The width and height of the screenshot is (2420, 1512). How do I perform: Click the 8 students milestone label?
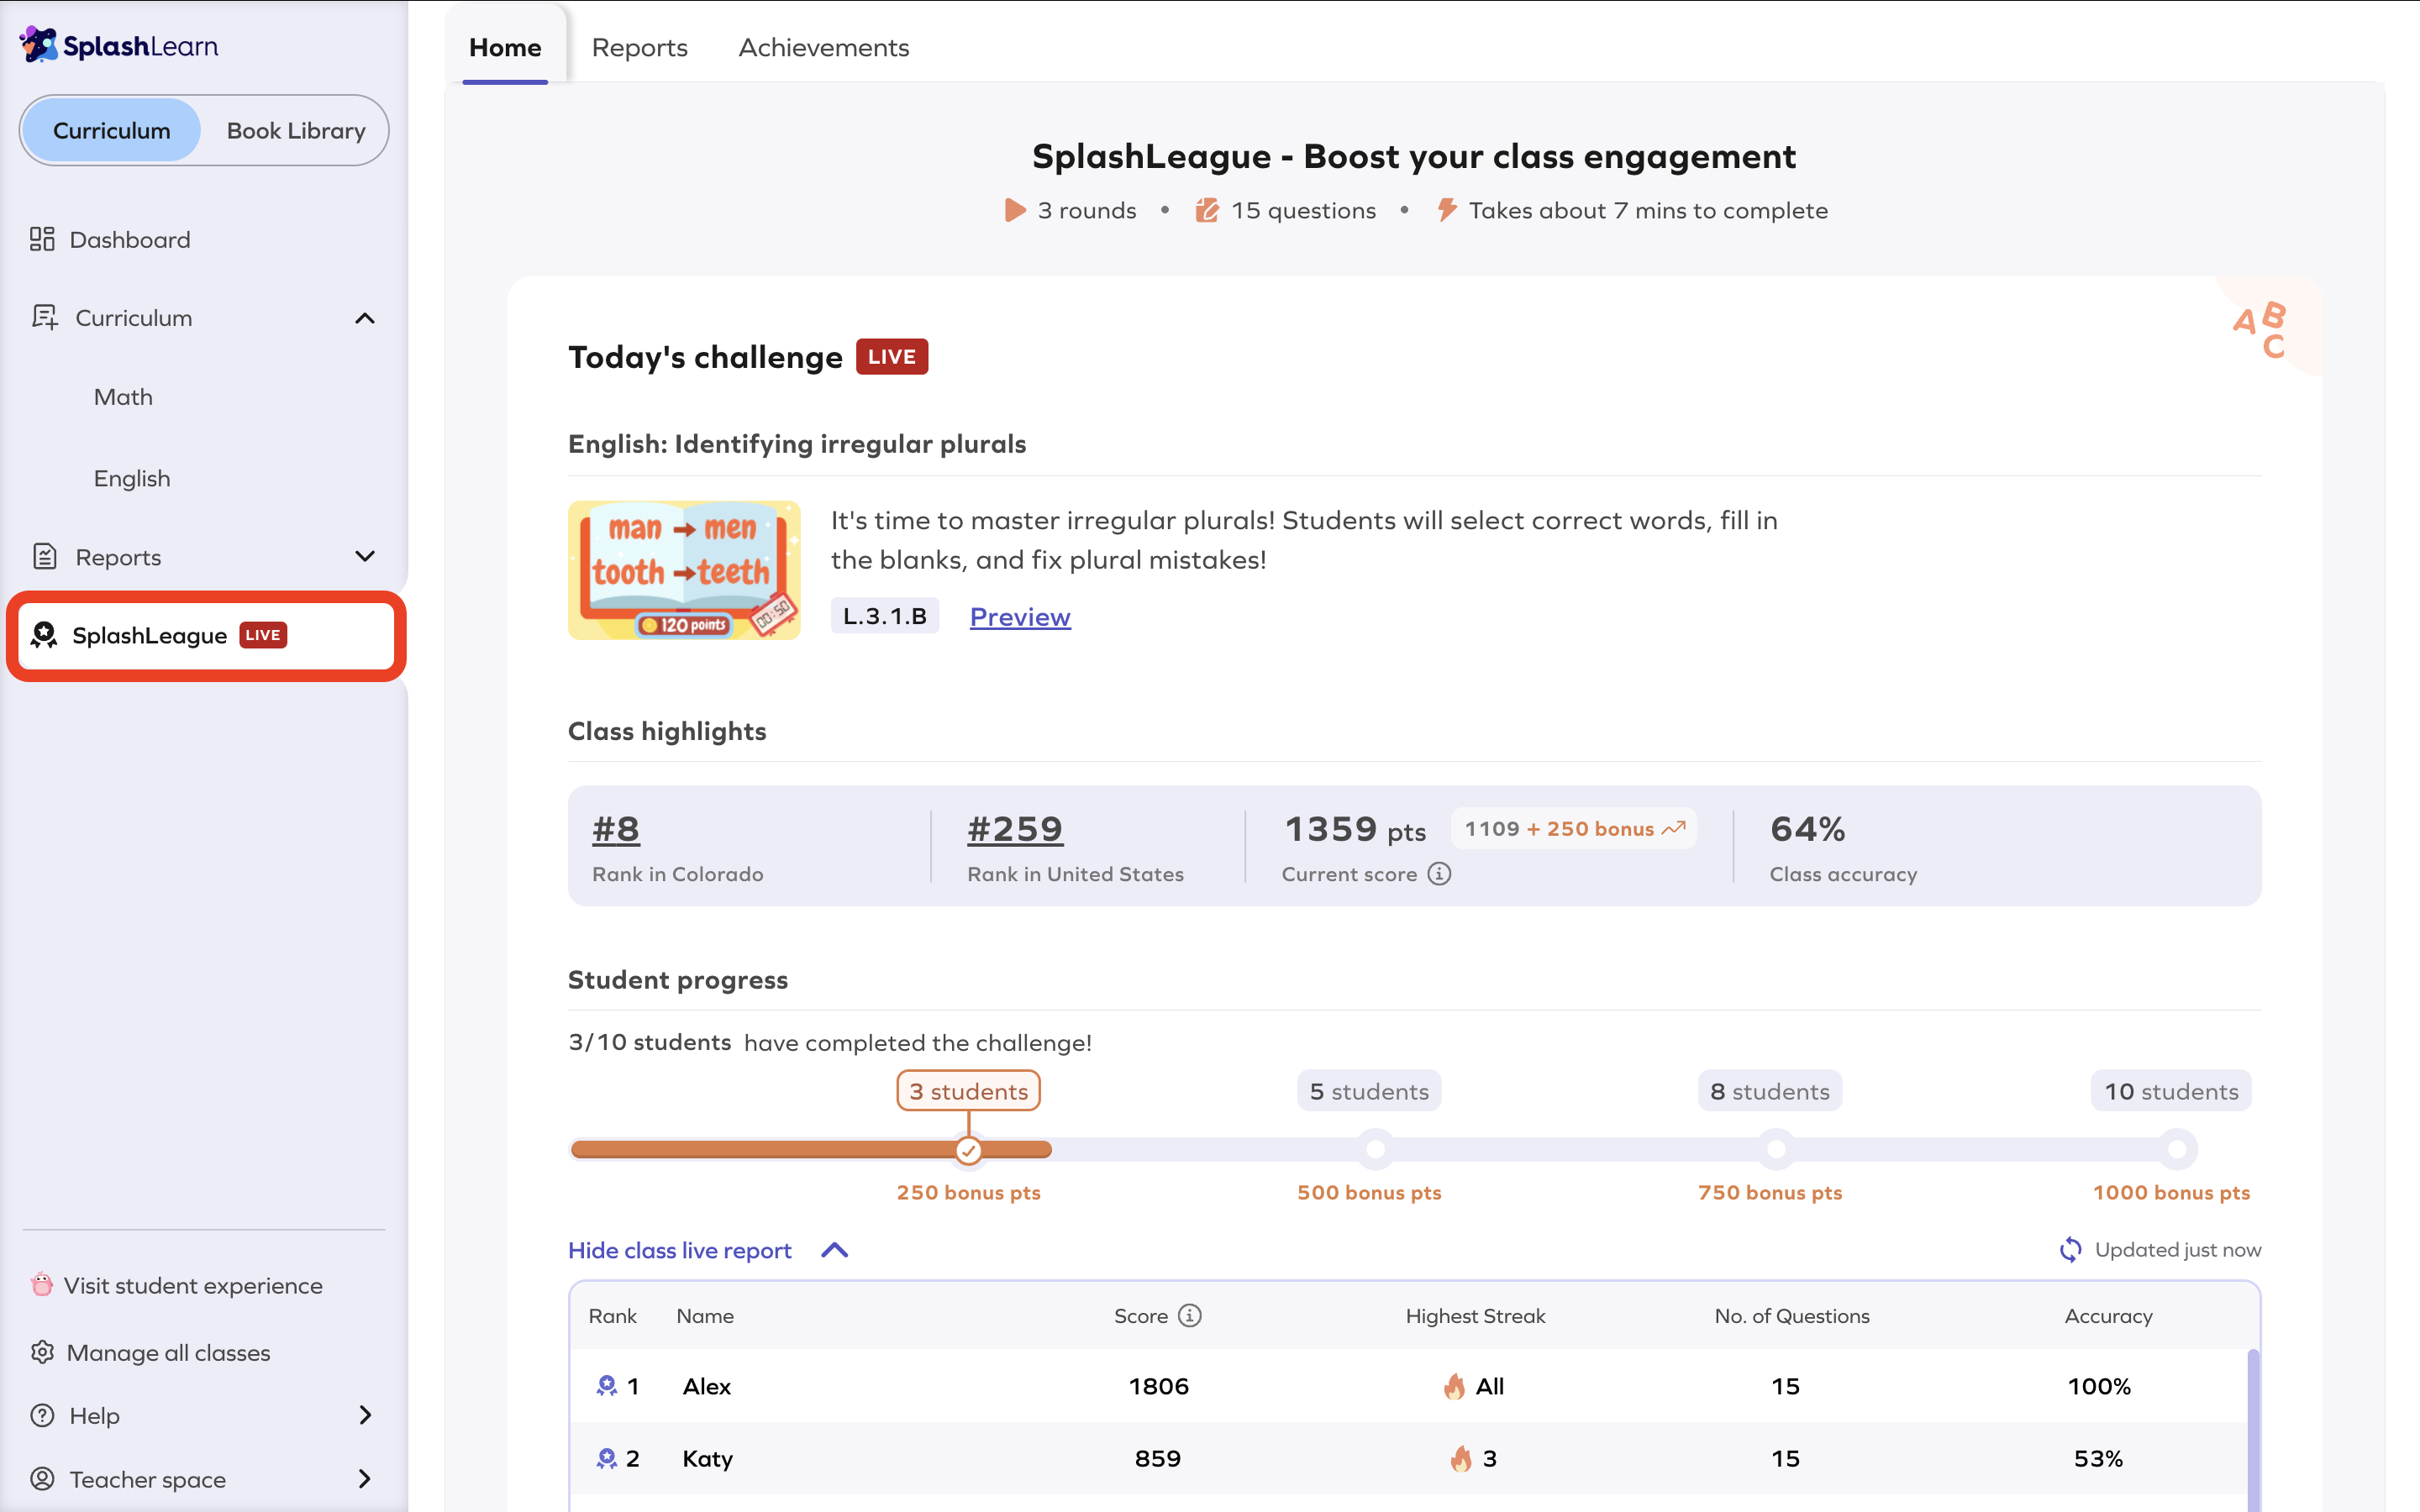pyautogui.click(x=1770, y=1091)
